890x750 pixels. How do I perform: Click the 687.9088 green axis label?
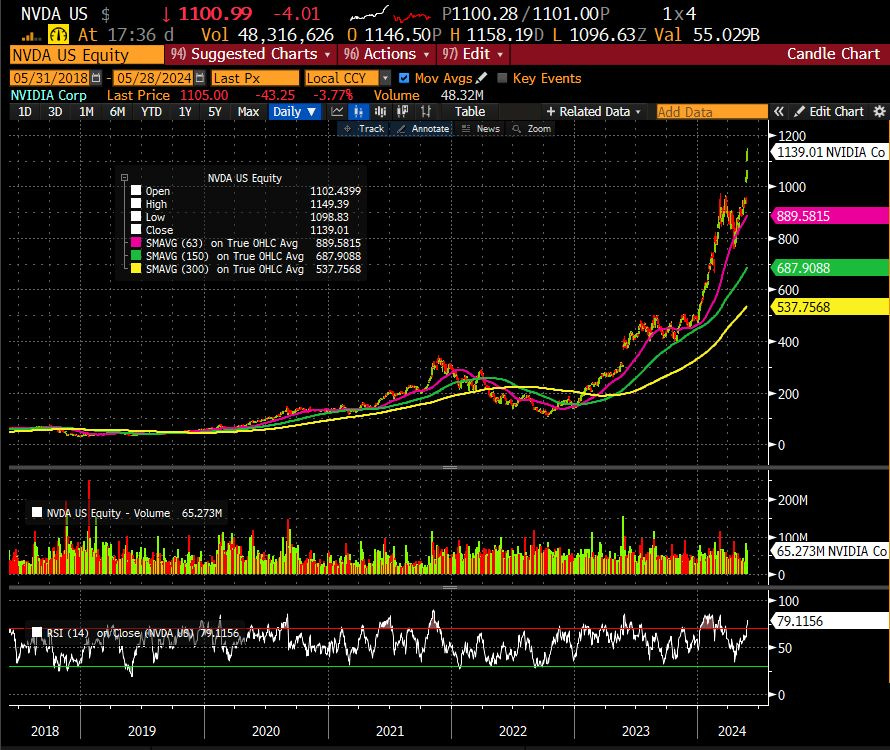830,268
